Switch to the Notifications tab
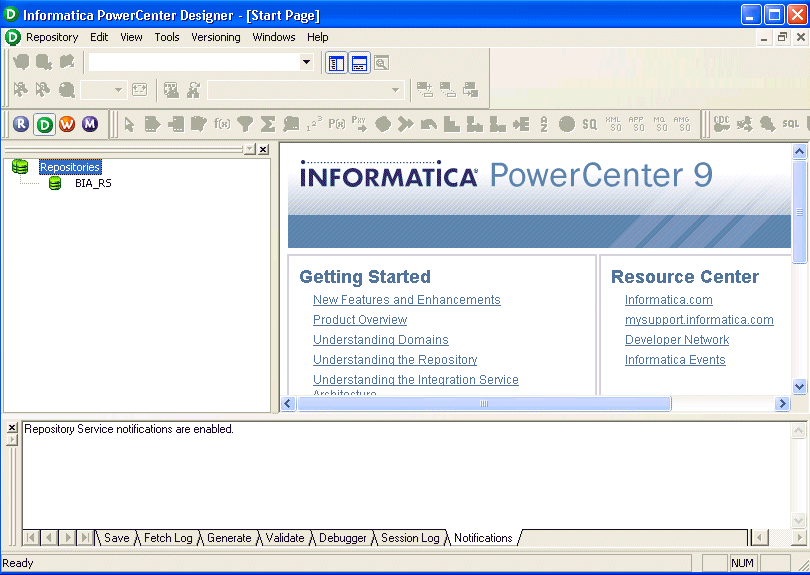 483,538
